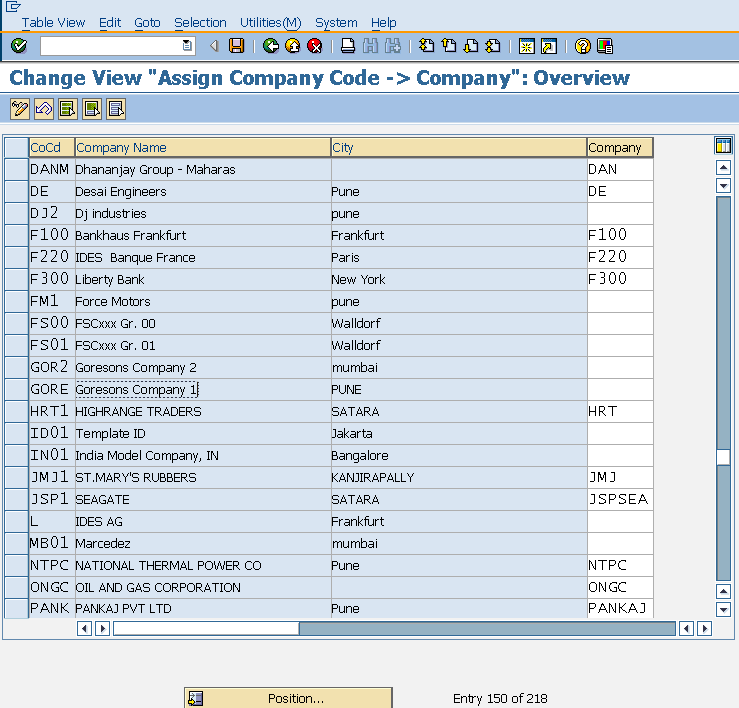Screen dimensions: 739x708
Task: Click the CoCd column header
Action: [52, 148]
